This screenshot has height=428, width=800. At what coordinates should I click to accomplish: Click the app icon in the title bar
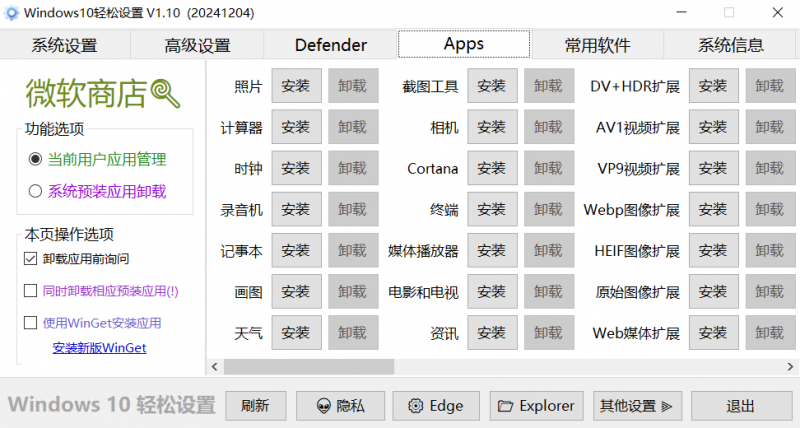pyautogui.click(x=10, y=12)
